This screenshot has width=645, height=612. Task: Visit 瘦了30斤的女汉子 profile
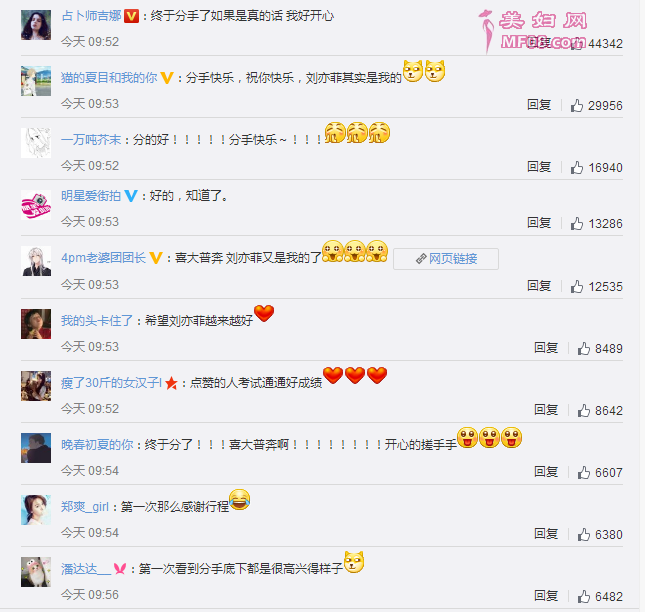click(x=111, y=383)
